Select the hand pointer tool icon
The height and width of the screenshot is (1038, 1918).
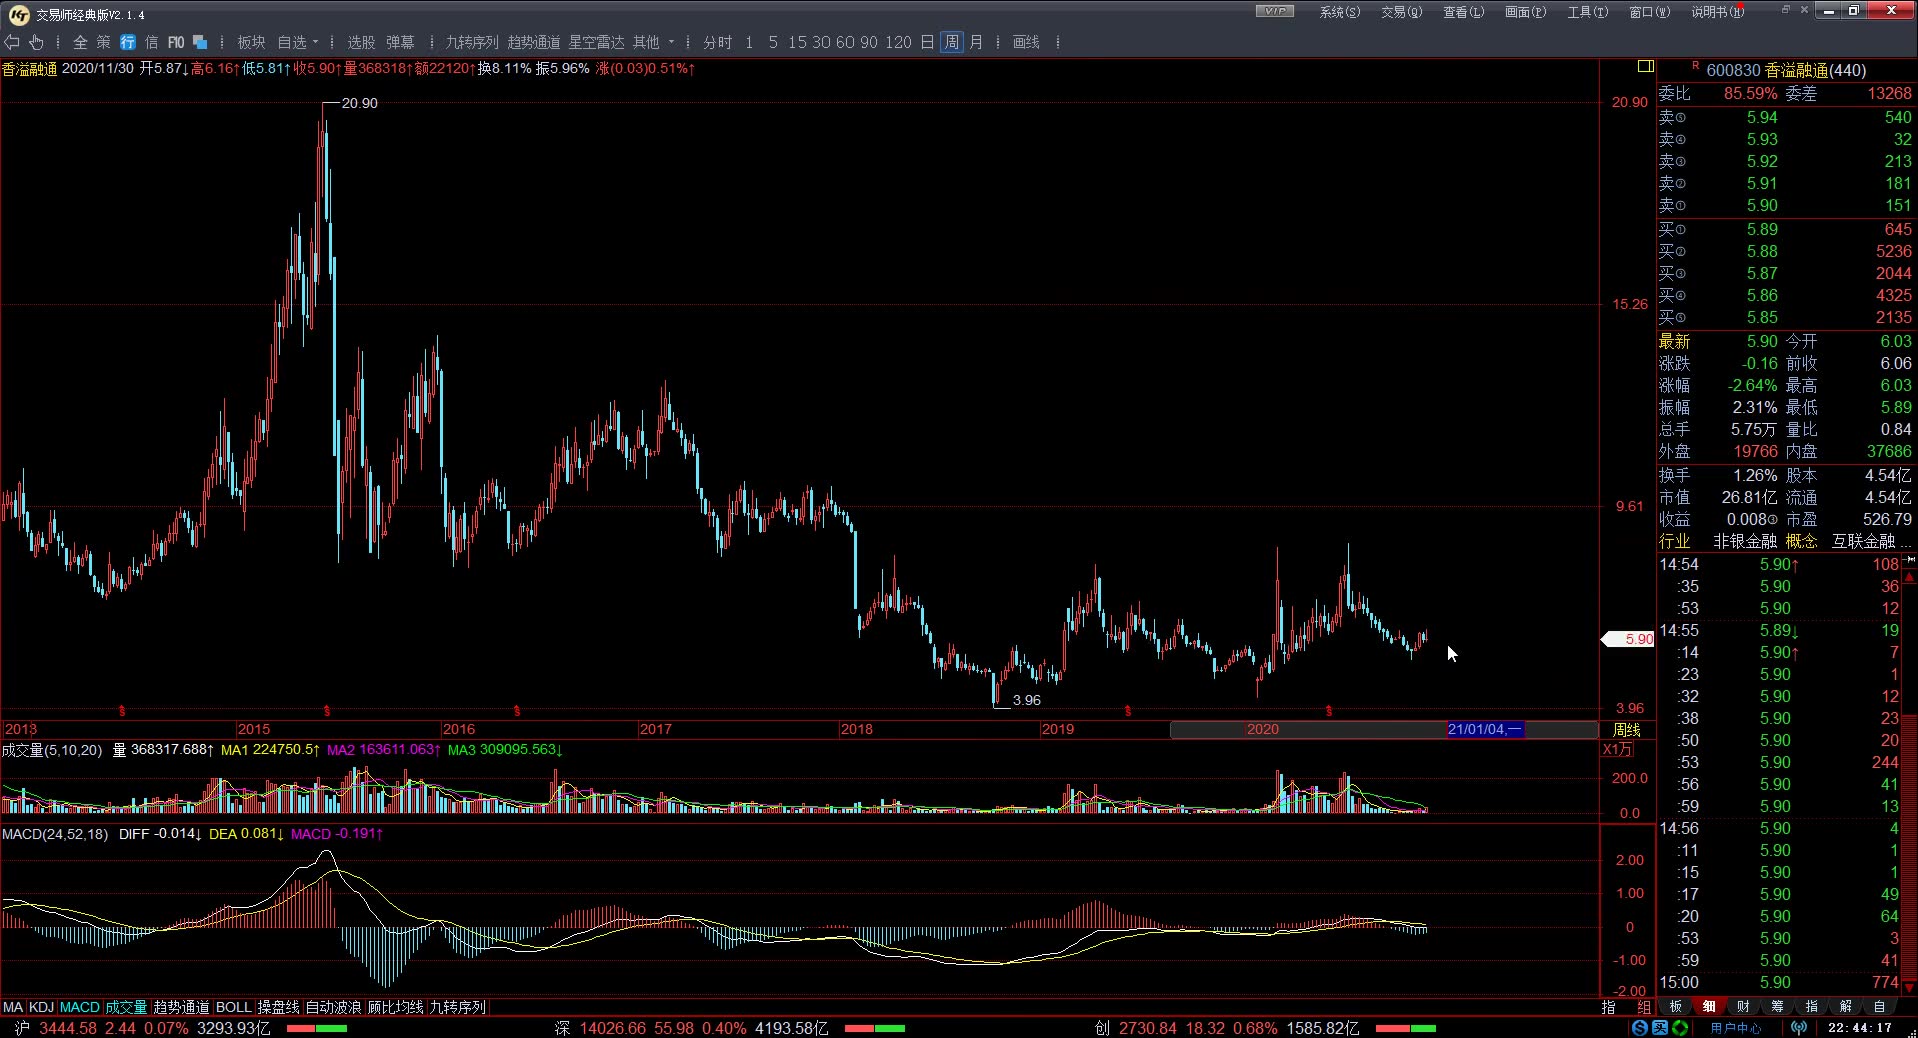point(36,42)
